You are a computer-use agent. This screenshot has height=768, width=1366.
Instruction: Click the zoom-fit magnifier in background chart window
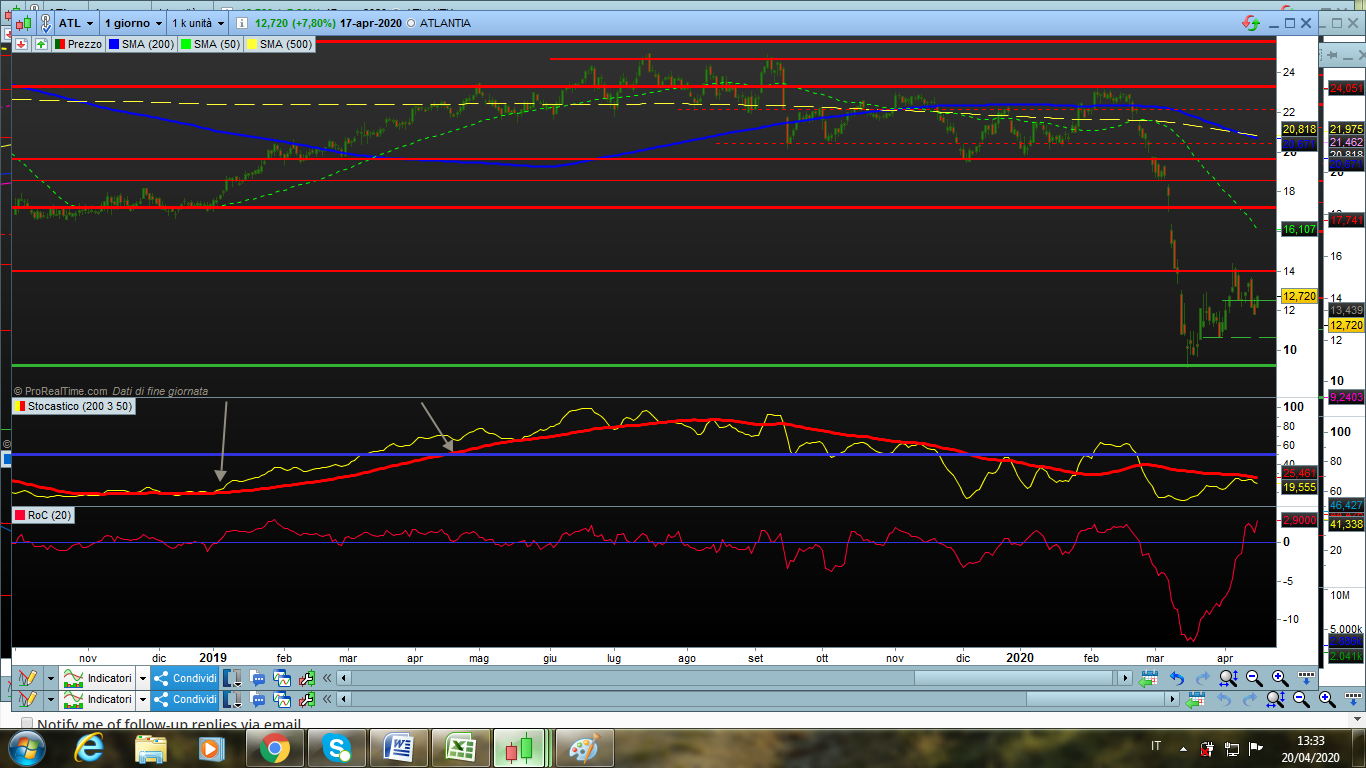[x=1276, y=699]
